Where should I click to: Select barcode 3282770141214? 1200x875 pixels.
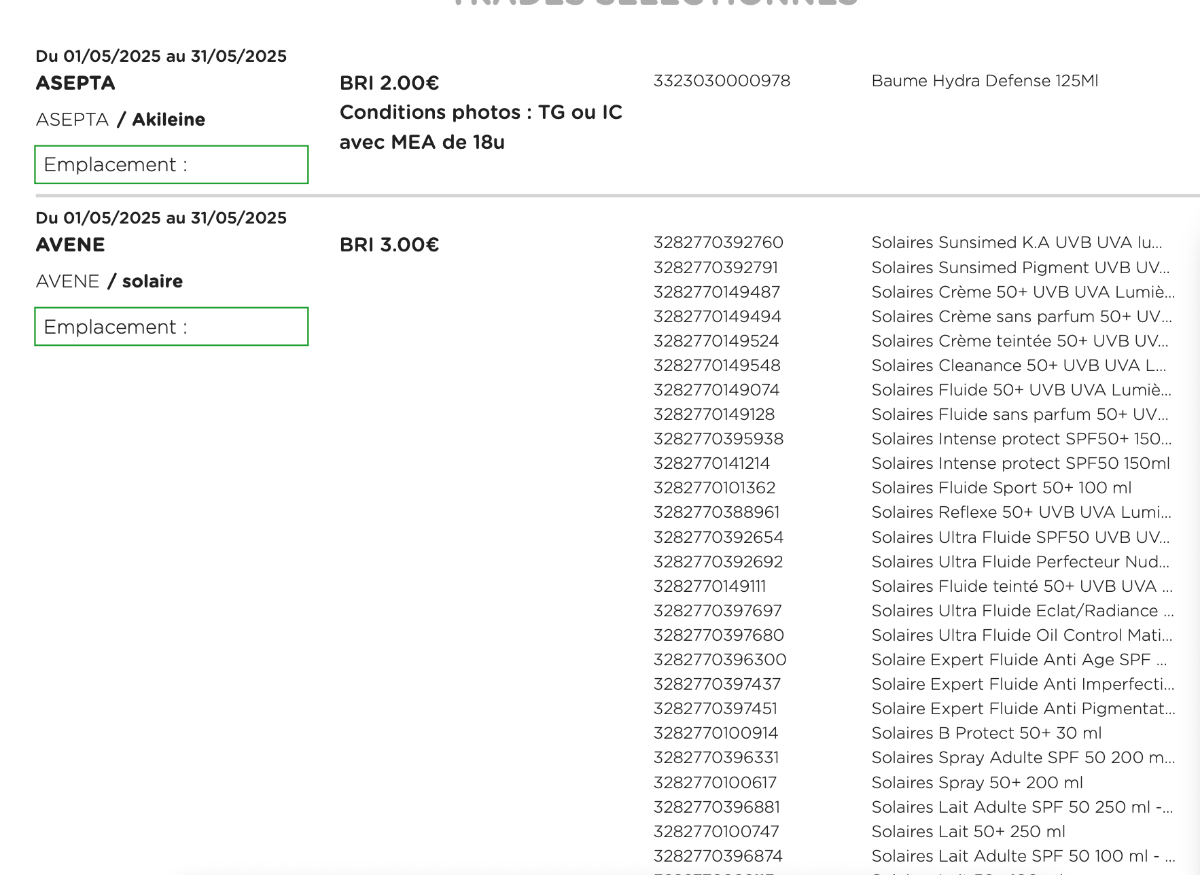click(x=712, y=464)
